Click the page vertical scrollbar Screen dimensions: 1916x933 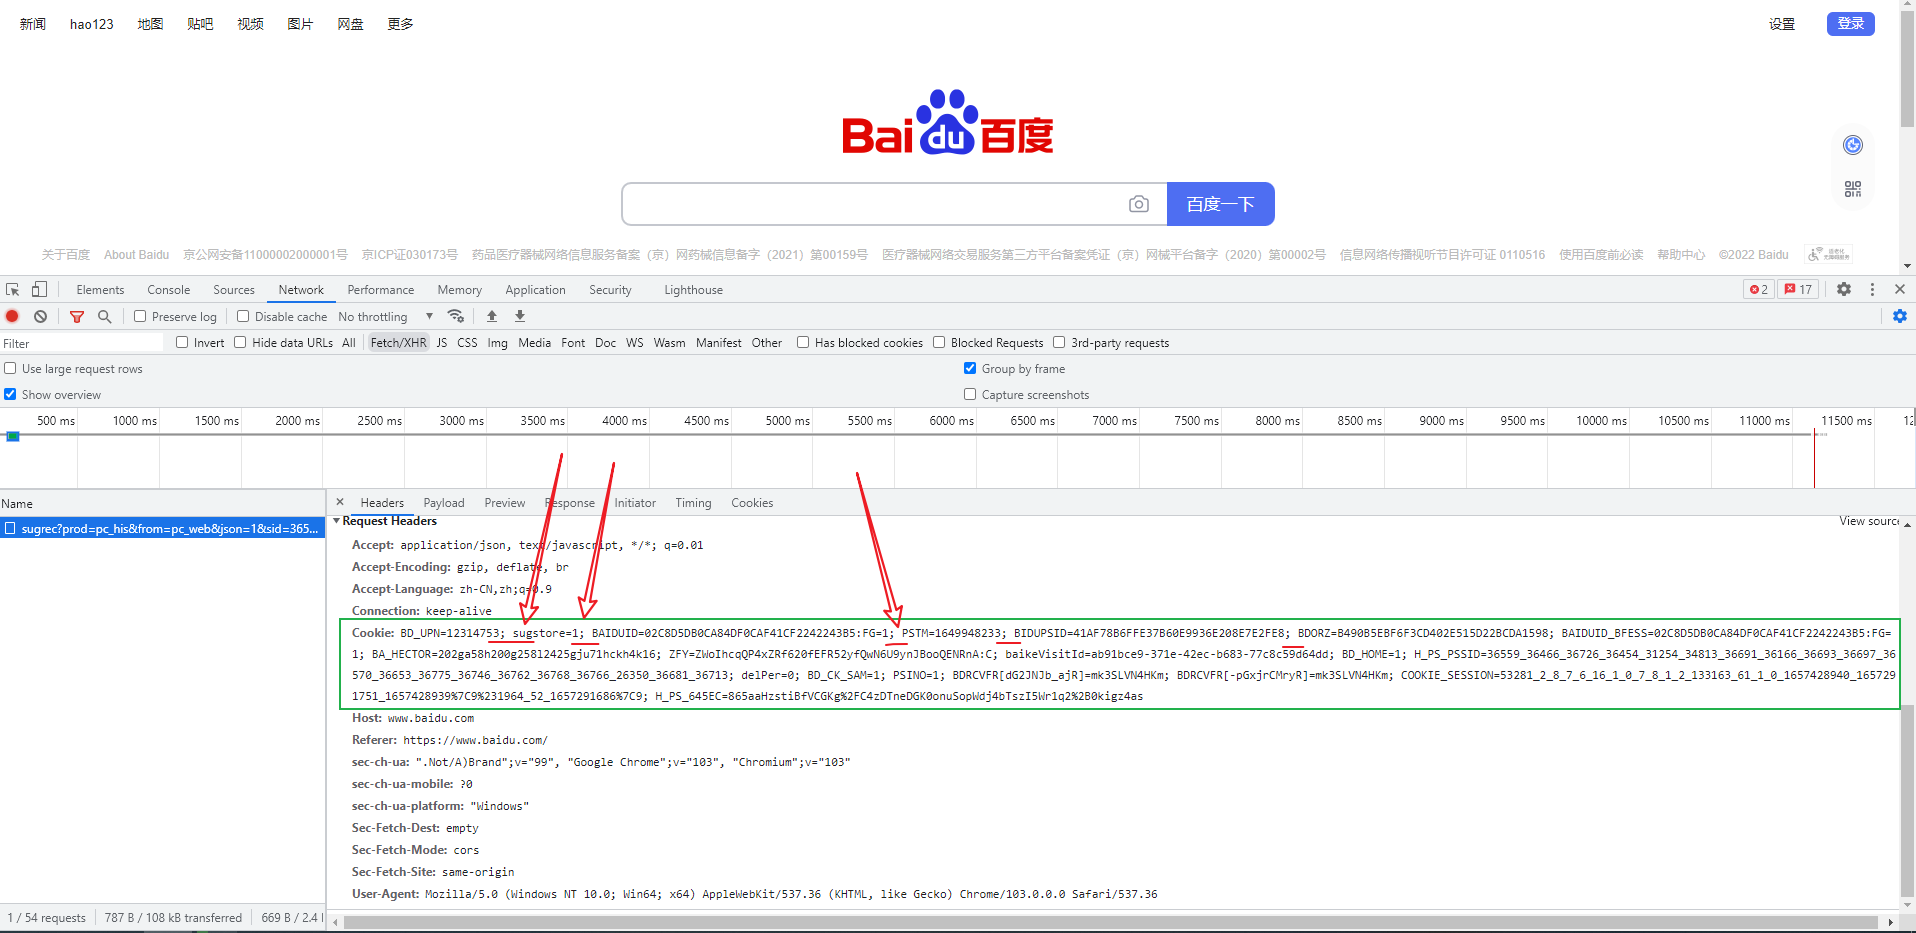click(x=1907, y=70)
